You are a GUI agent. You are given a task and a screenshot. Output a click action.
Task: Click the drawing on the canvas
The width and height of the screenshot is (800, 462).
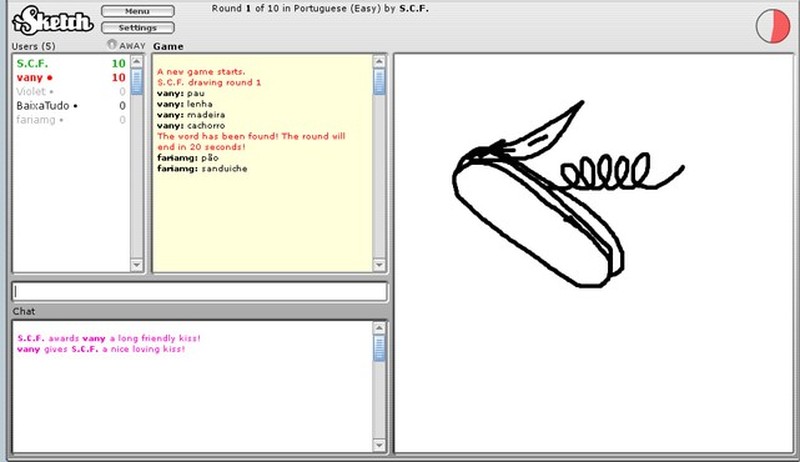(x=568, y=194)
